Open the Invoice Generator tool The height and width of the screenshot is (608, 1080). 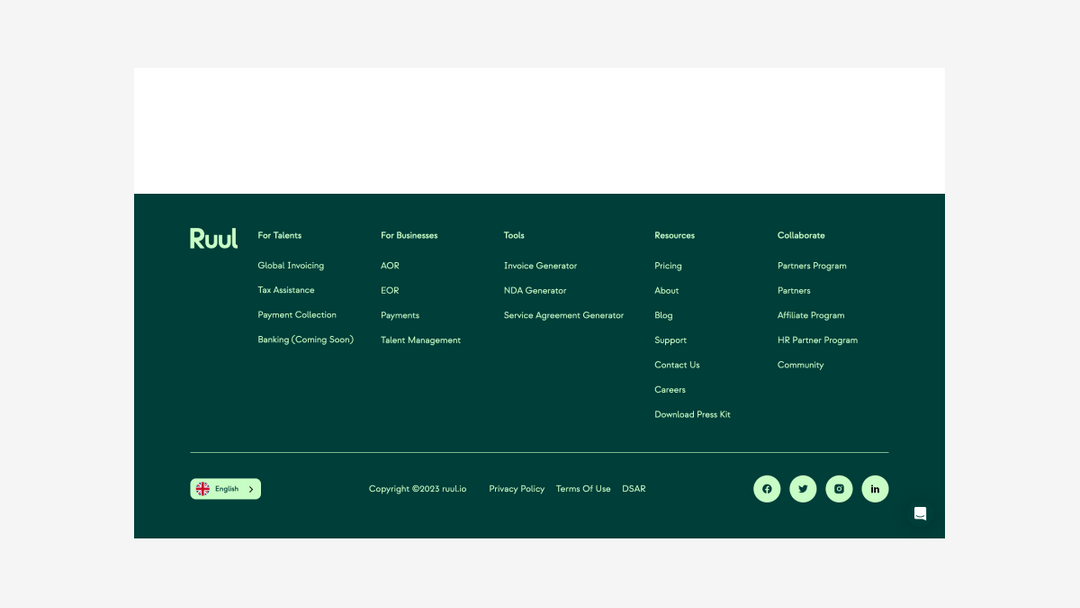point(540,266)
